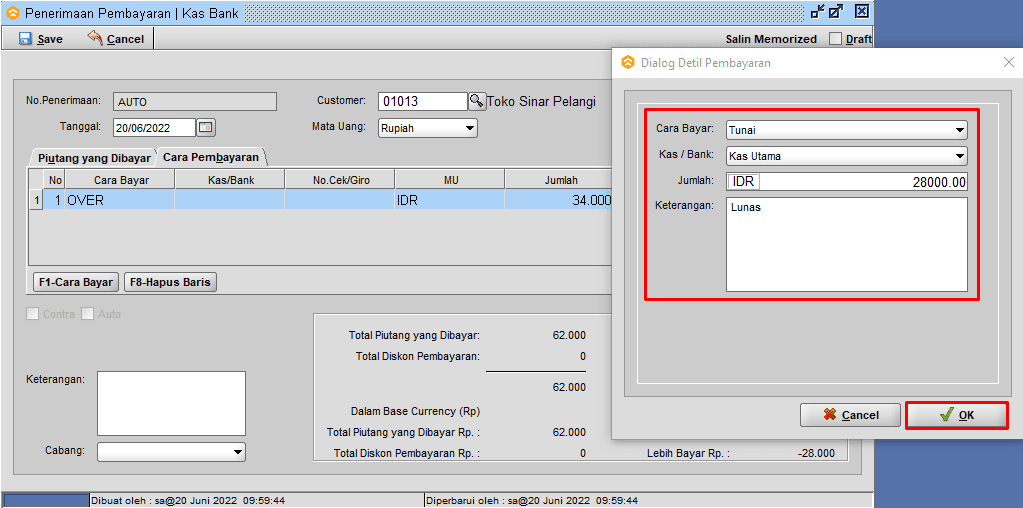Click Toko Sinar Pelangi customer name

542,102
